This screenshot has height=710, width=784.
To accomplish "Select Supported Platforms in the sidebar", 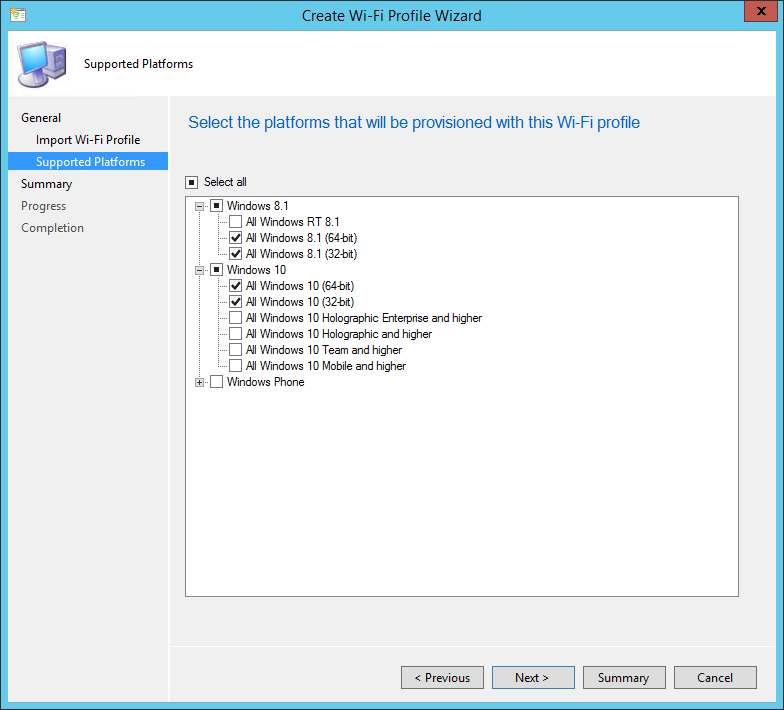I will tap(88, 162).
